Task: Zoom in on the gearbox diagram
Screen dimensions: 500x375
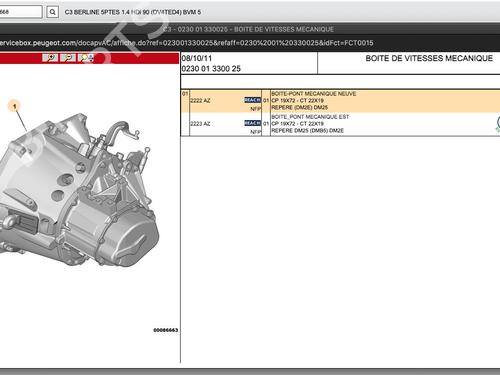Action: (50, 58)
